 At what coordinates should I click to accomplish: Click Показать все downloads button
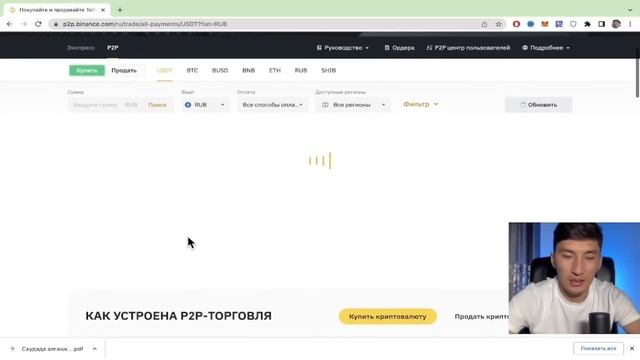tap(598, 348)
